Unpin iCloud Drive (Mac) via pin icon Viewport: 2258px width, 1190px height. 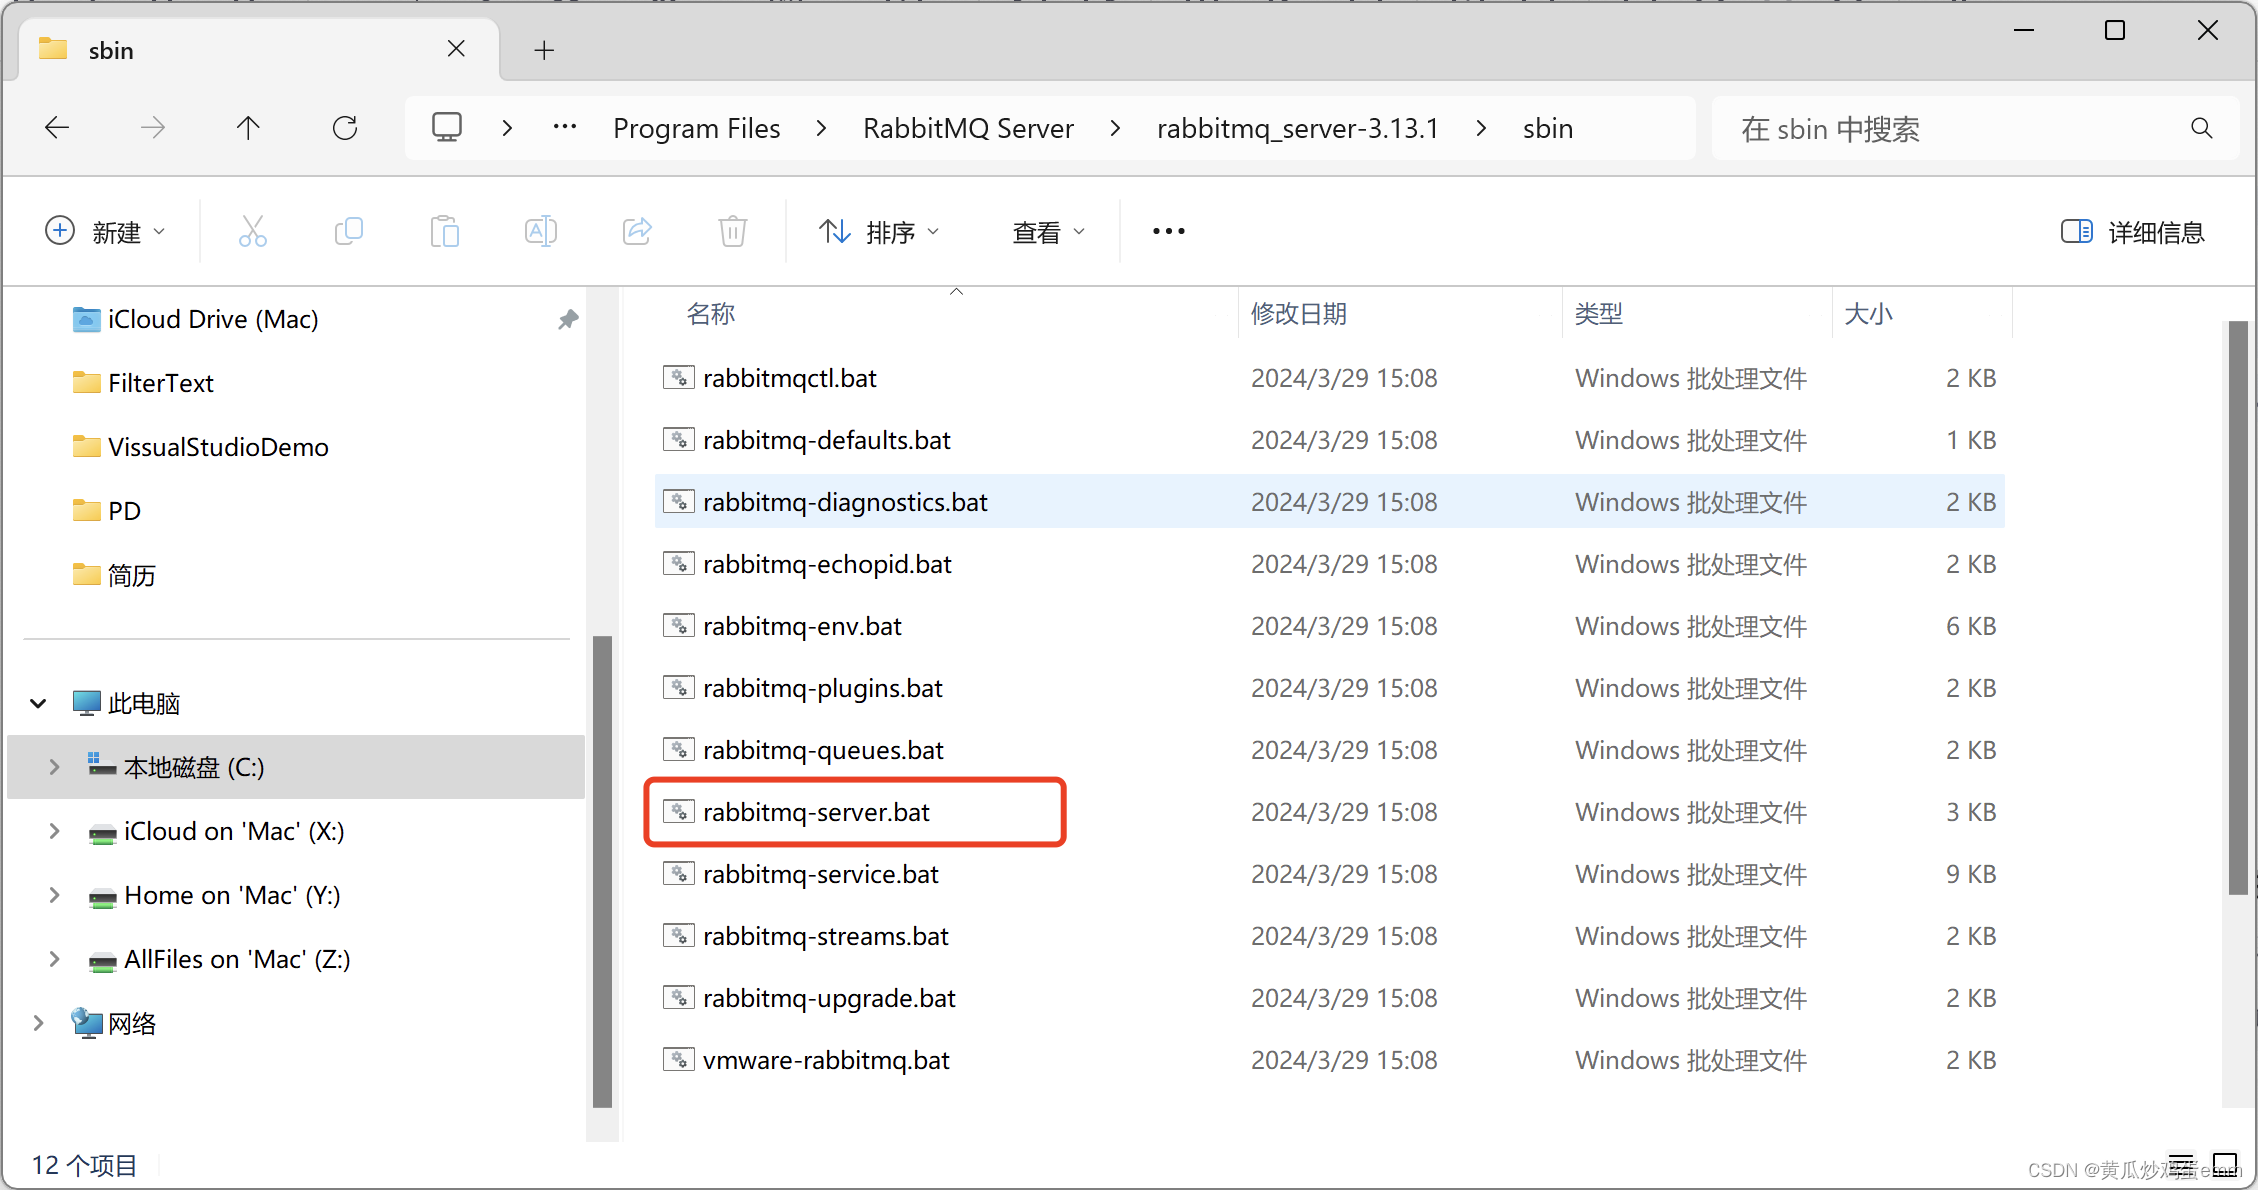click(x=568, y=319)
